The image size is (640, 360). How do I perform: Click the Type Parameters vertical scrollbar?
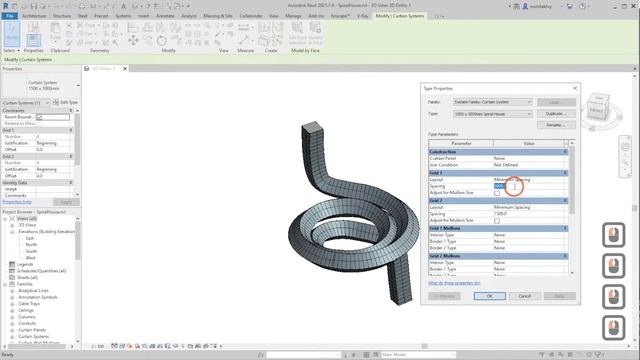tap(572, 180)
